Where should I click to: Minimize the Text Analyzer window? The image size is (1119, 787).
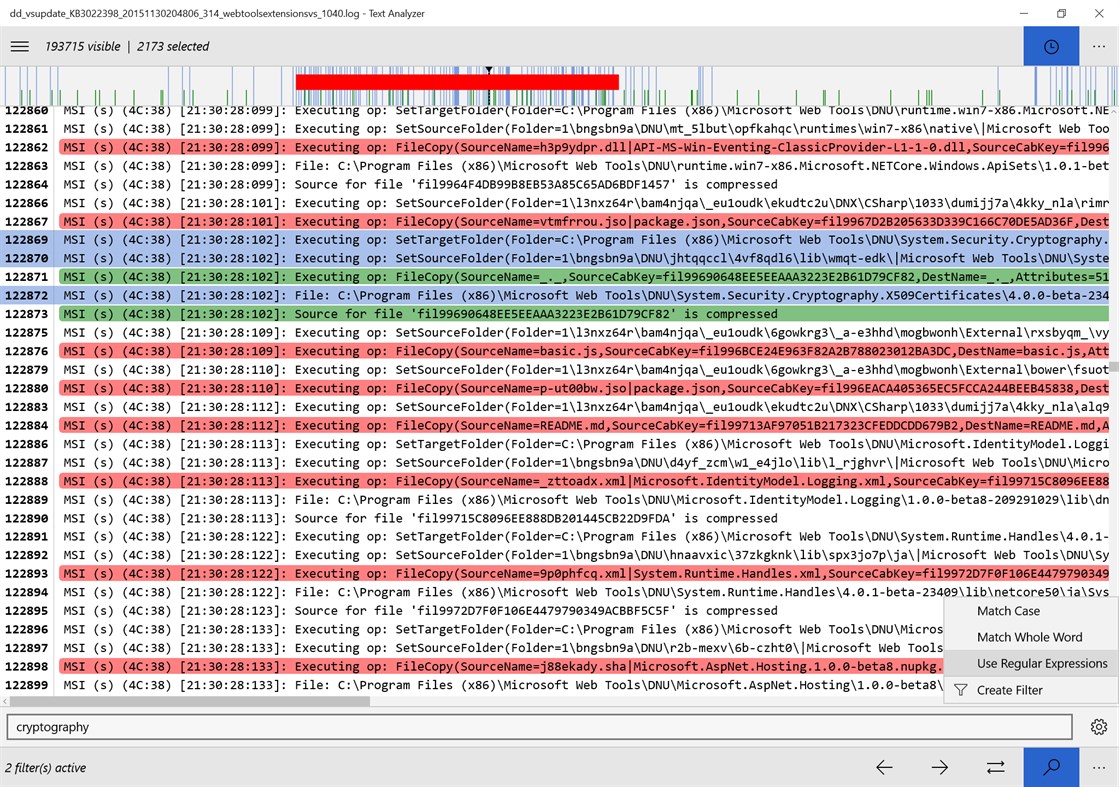(1024, 14)
